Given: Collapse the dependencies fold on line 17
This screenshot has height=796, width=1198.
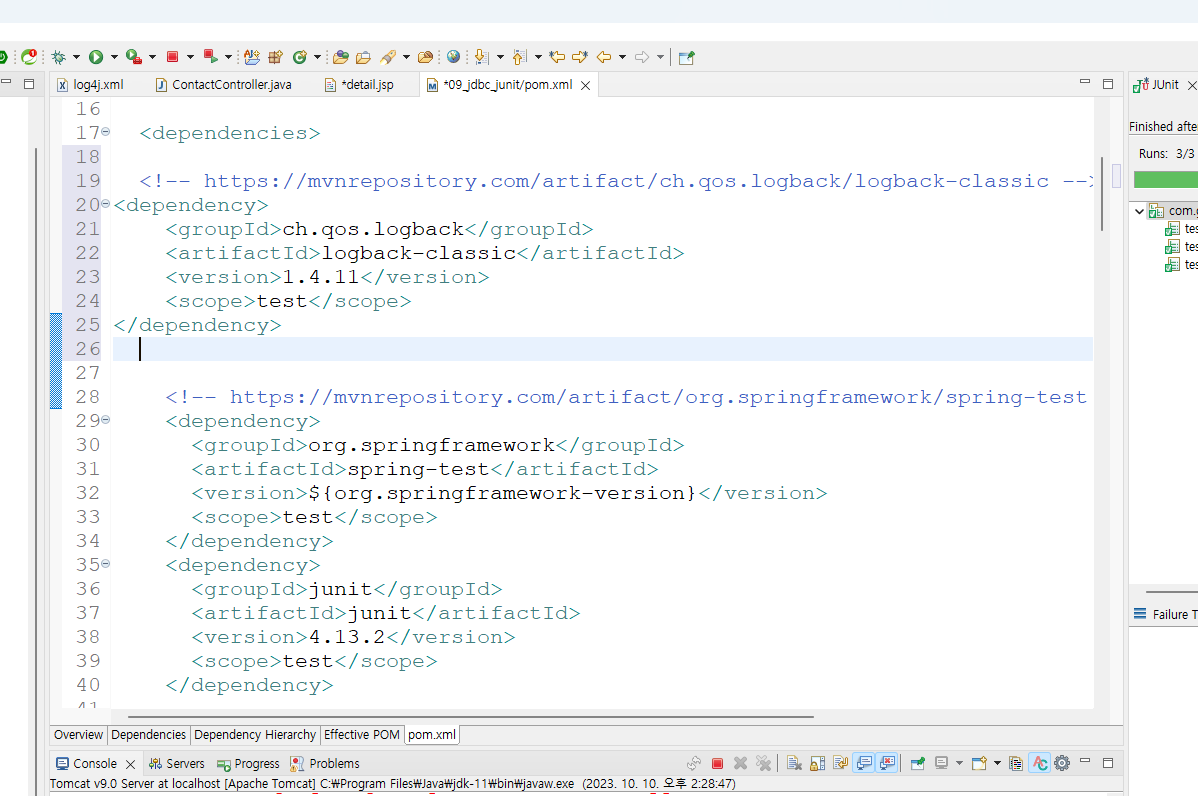Looking at the screenshot, I should pyautogui.click(x=105, y=132).
